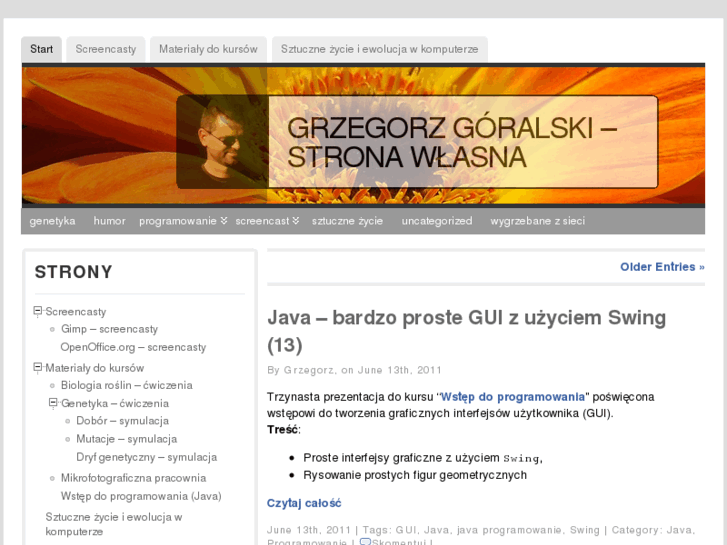Viewport: 727px width, 545px height.
Task: Open the programowanie category menu
Action: pyautogui.click(x=178, y=221)
